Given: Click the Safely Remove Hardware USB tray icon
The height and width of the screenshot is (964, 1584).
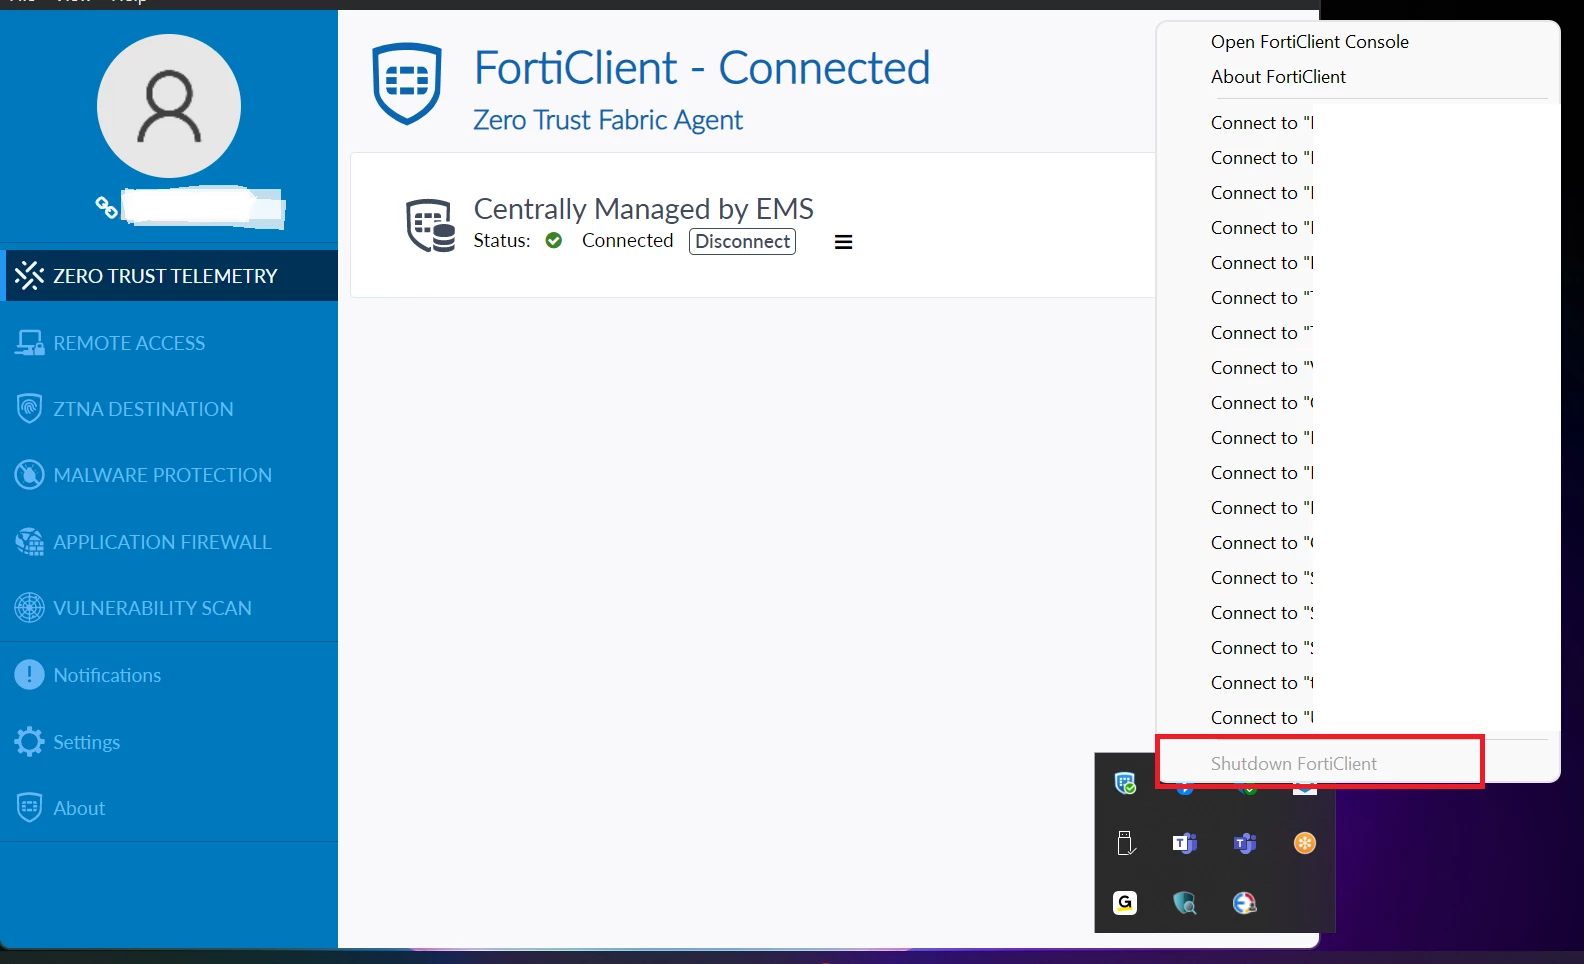Looking at the screenshot, I should pos(1125,843).
